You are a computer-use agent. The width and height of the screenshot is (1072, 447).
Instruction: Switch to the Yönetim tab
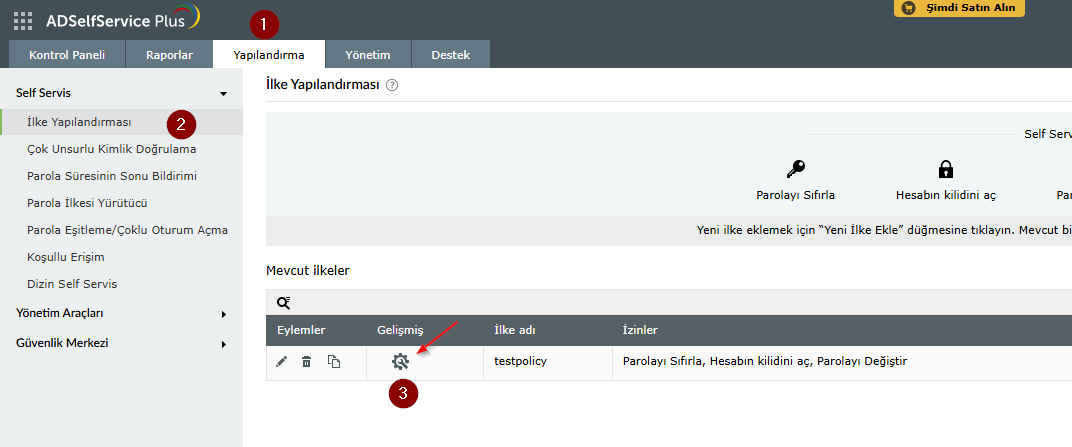pyautogui.click(x=368, y=55)
